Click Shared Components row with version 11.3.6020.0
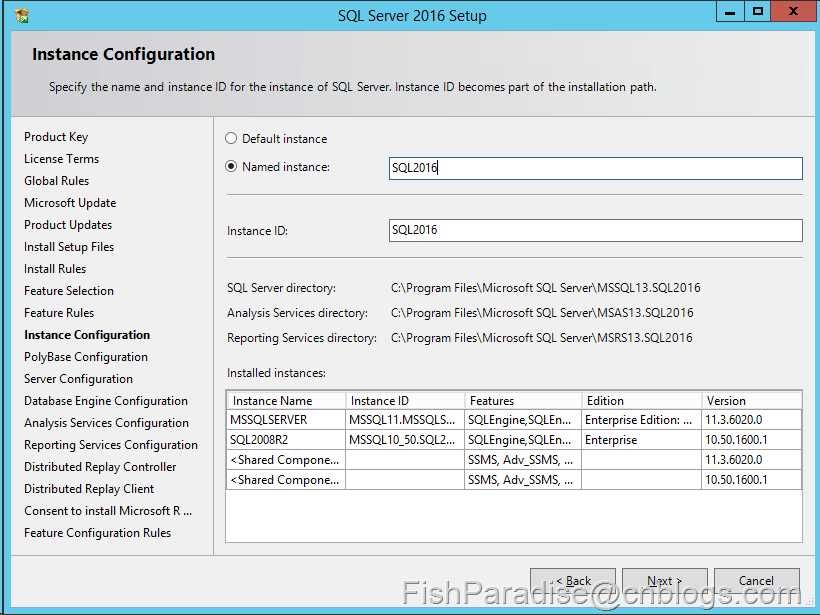This screenshot has width=820, height=615. pyautogui.click(x=514, y=460)
